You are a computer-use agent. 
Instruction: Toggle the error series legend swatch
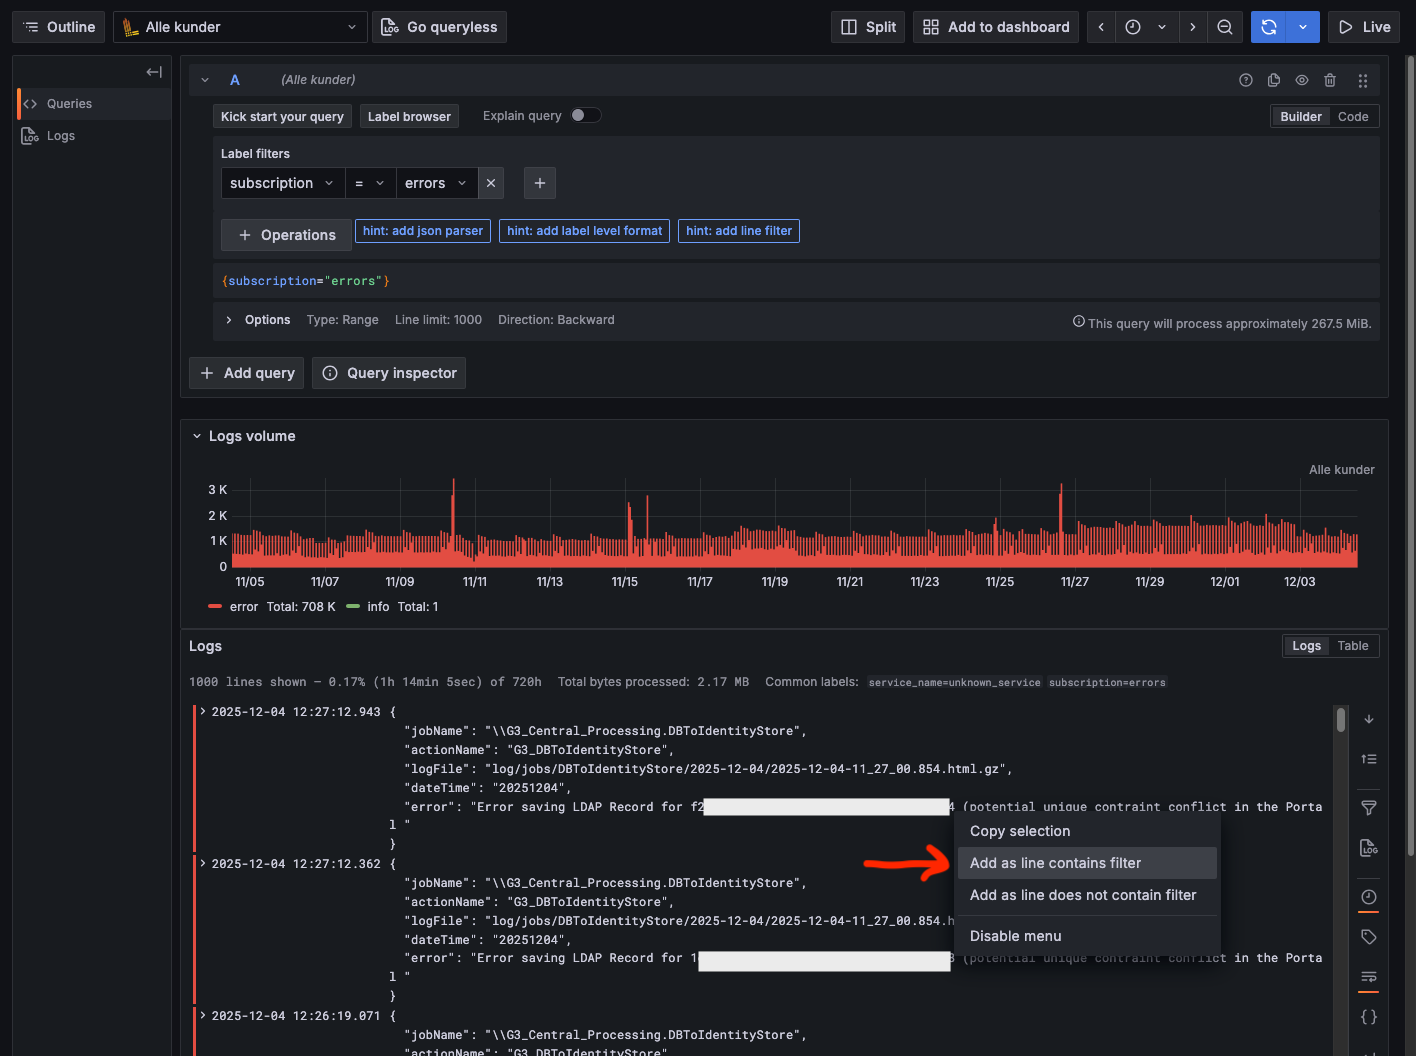(215, 607)
